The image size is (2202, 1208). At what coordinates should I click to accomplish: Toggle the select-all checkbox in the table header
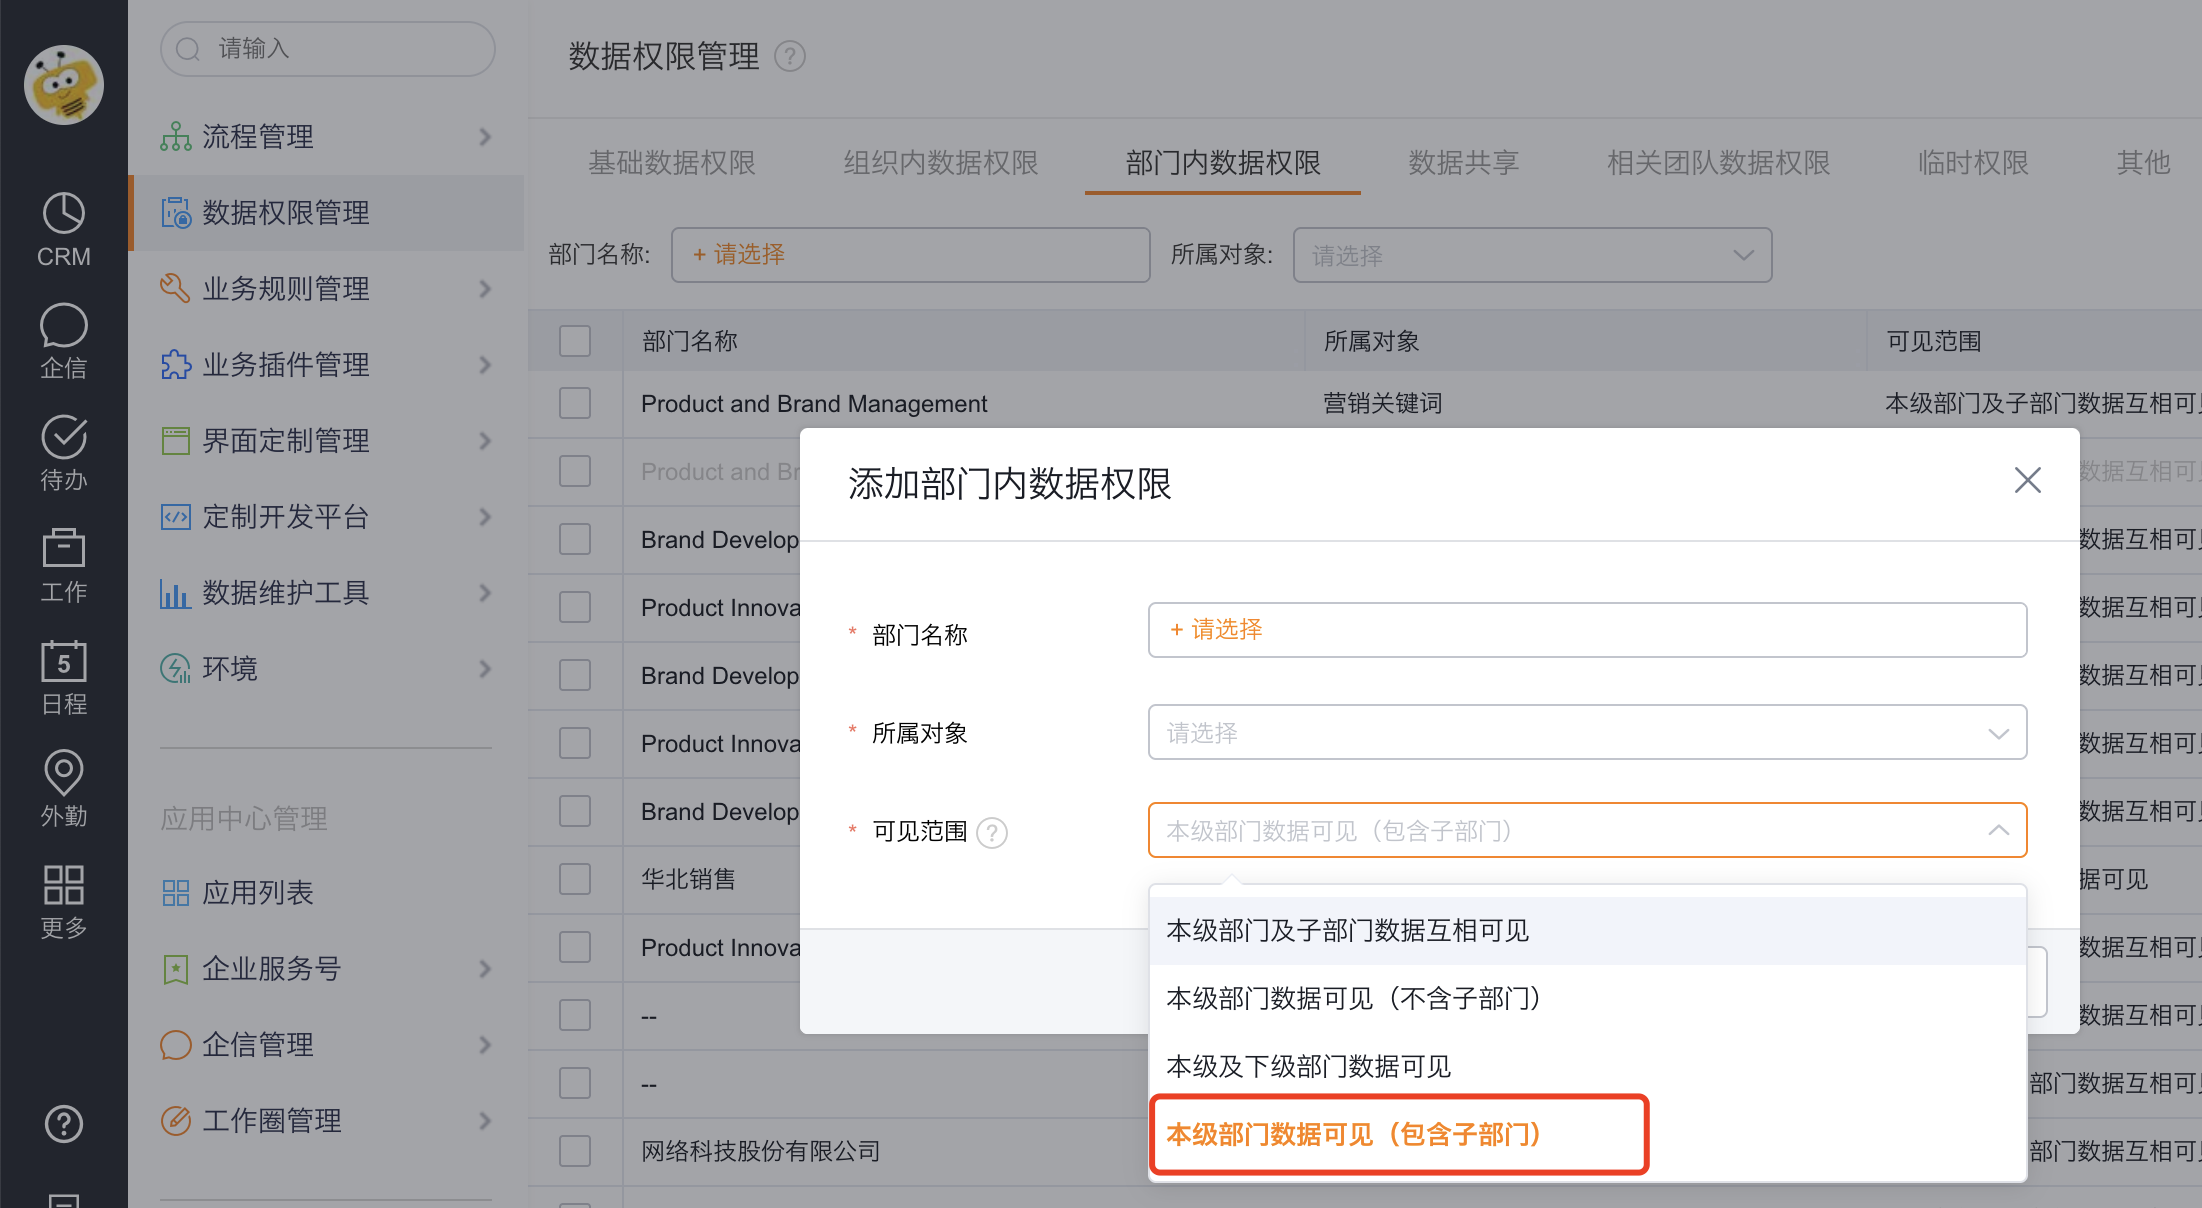coord(575,340)
